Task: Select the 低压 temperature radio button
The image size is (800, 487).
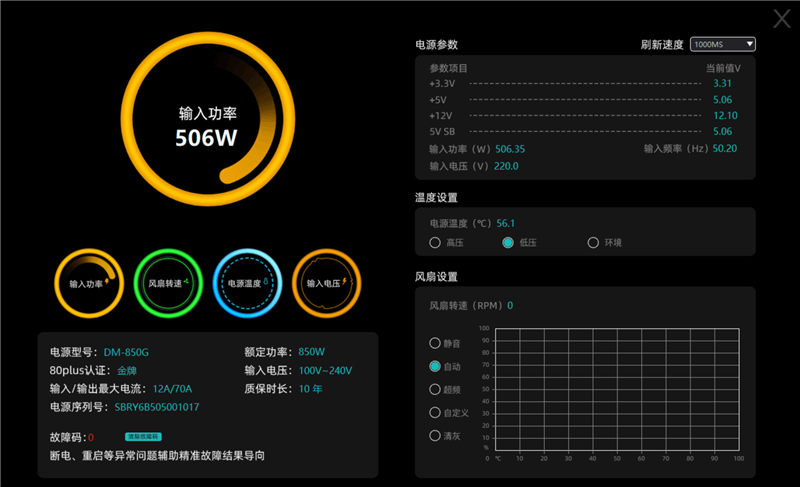Action: click(x=508, y=243)
